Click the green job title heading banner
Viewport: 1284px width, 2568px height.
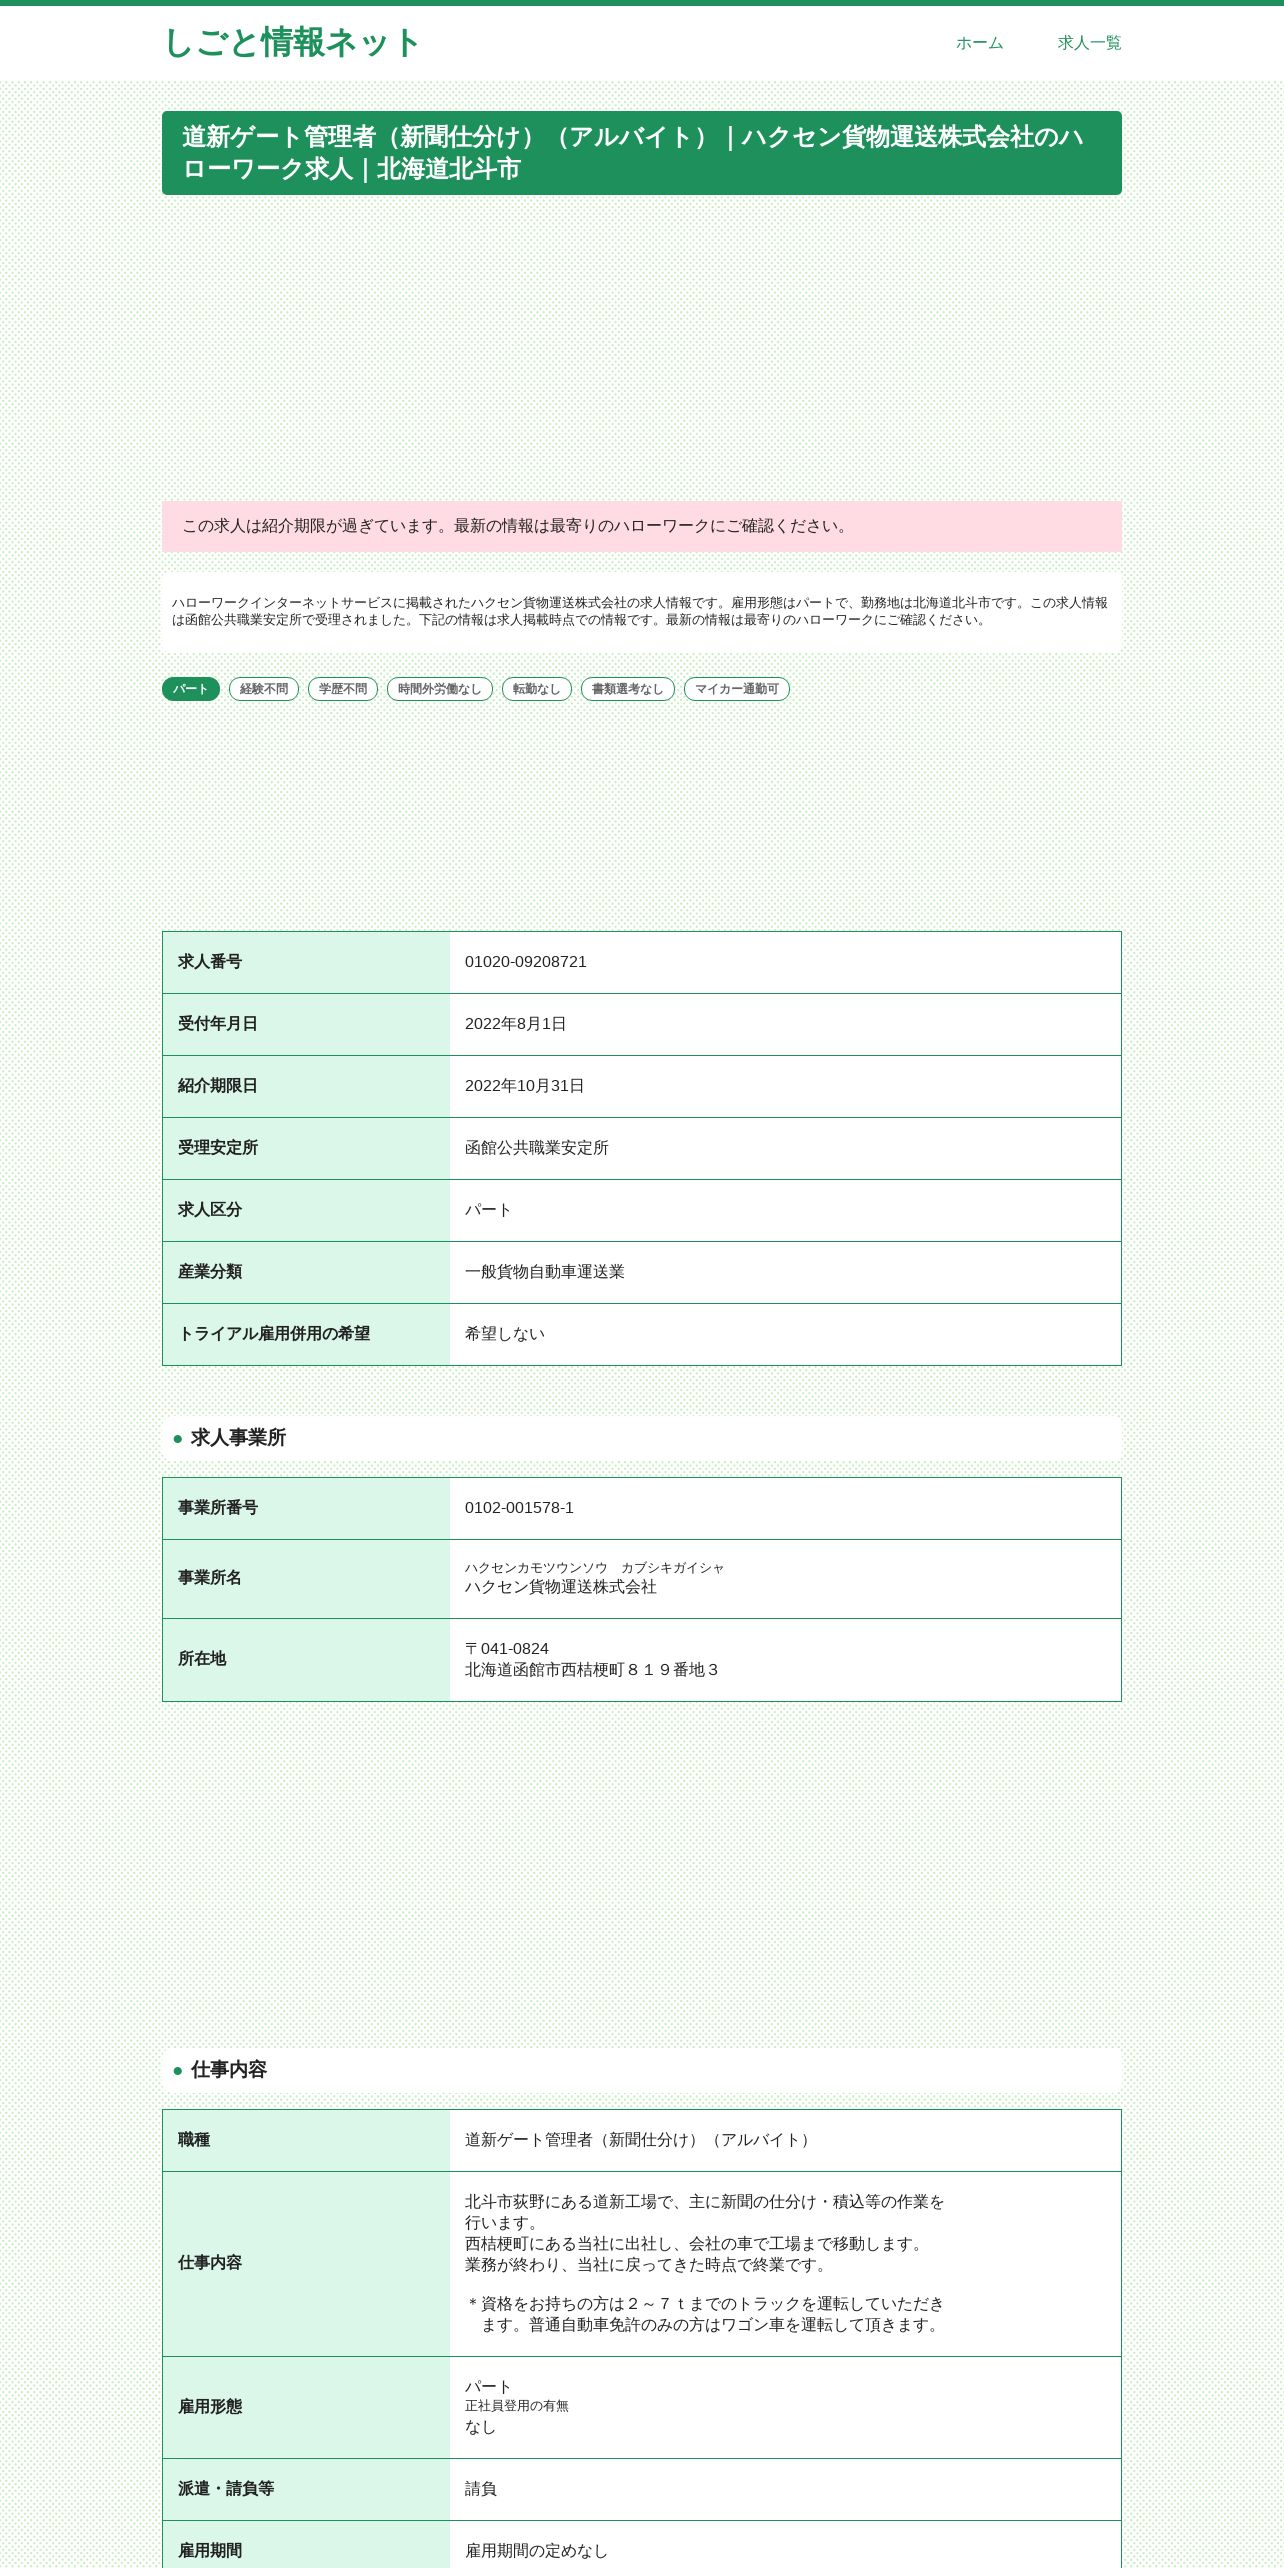(642, 153)
